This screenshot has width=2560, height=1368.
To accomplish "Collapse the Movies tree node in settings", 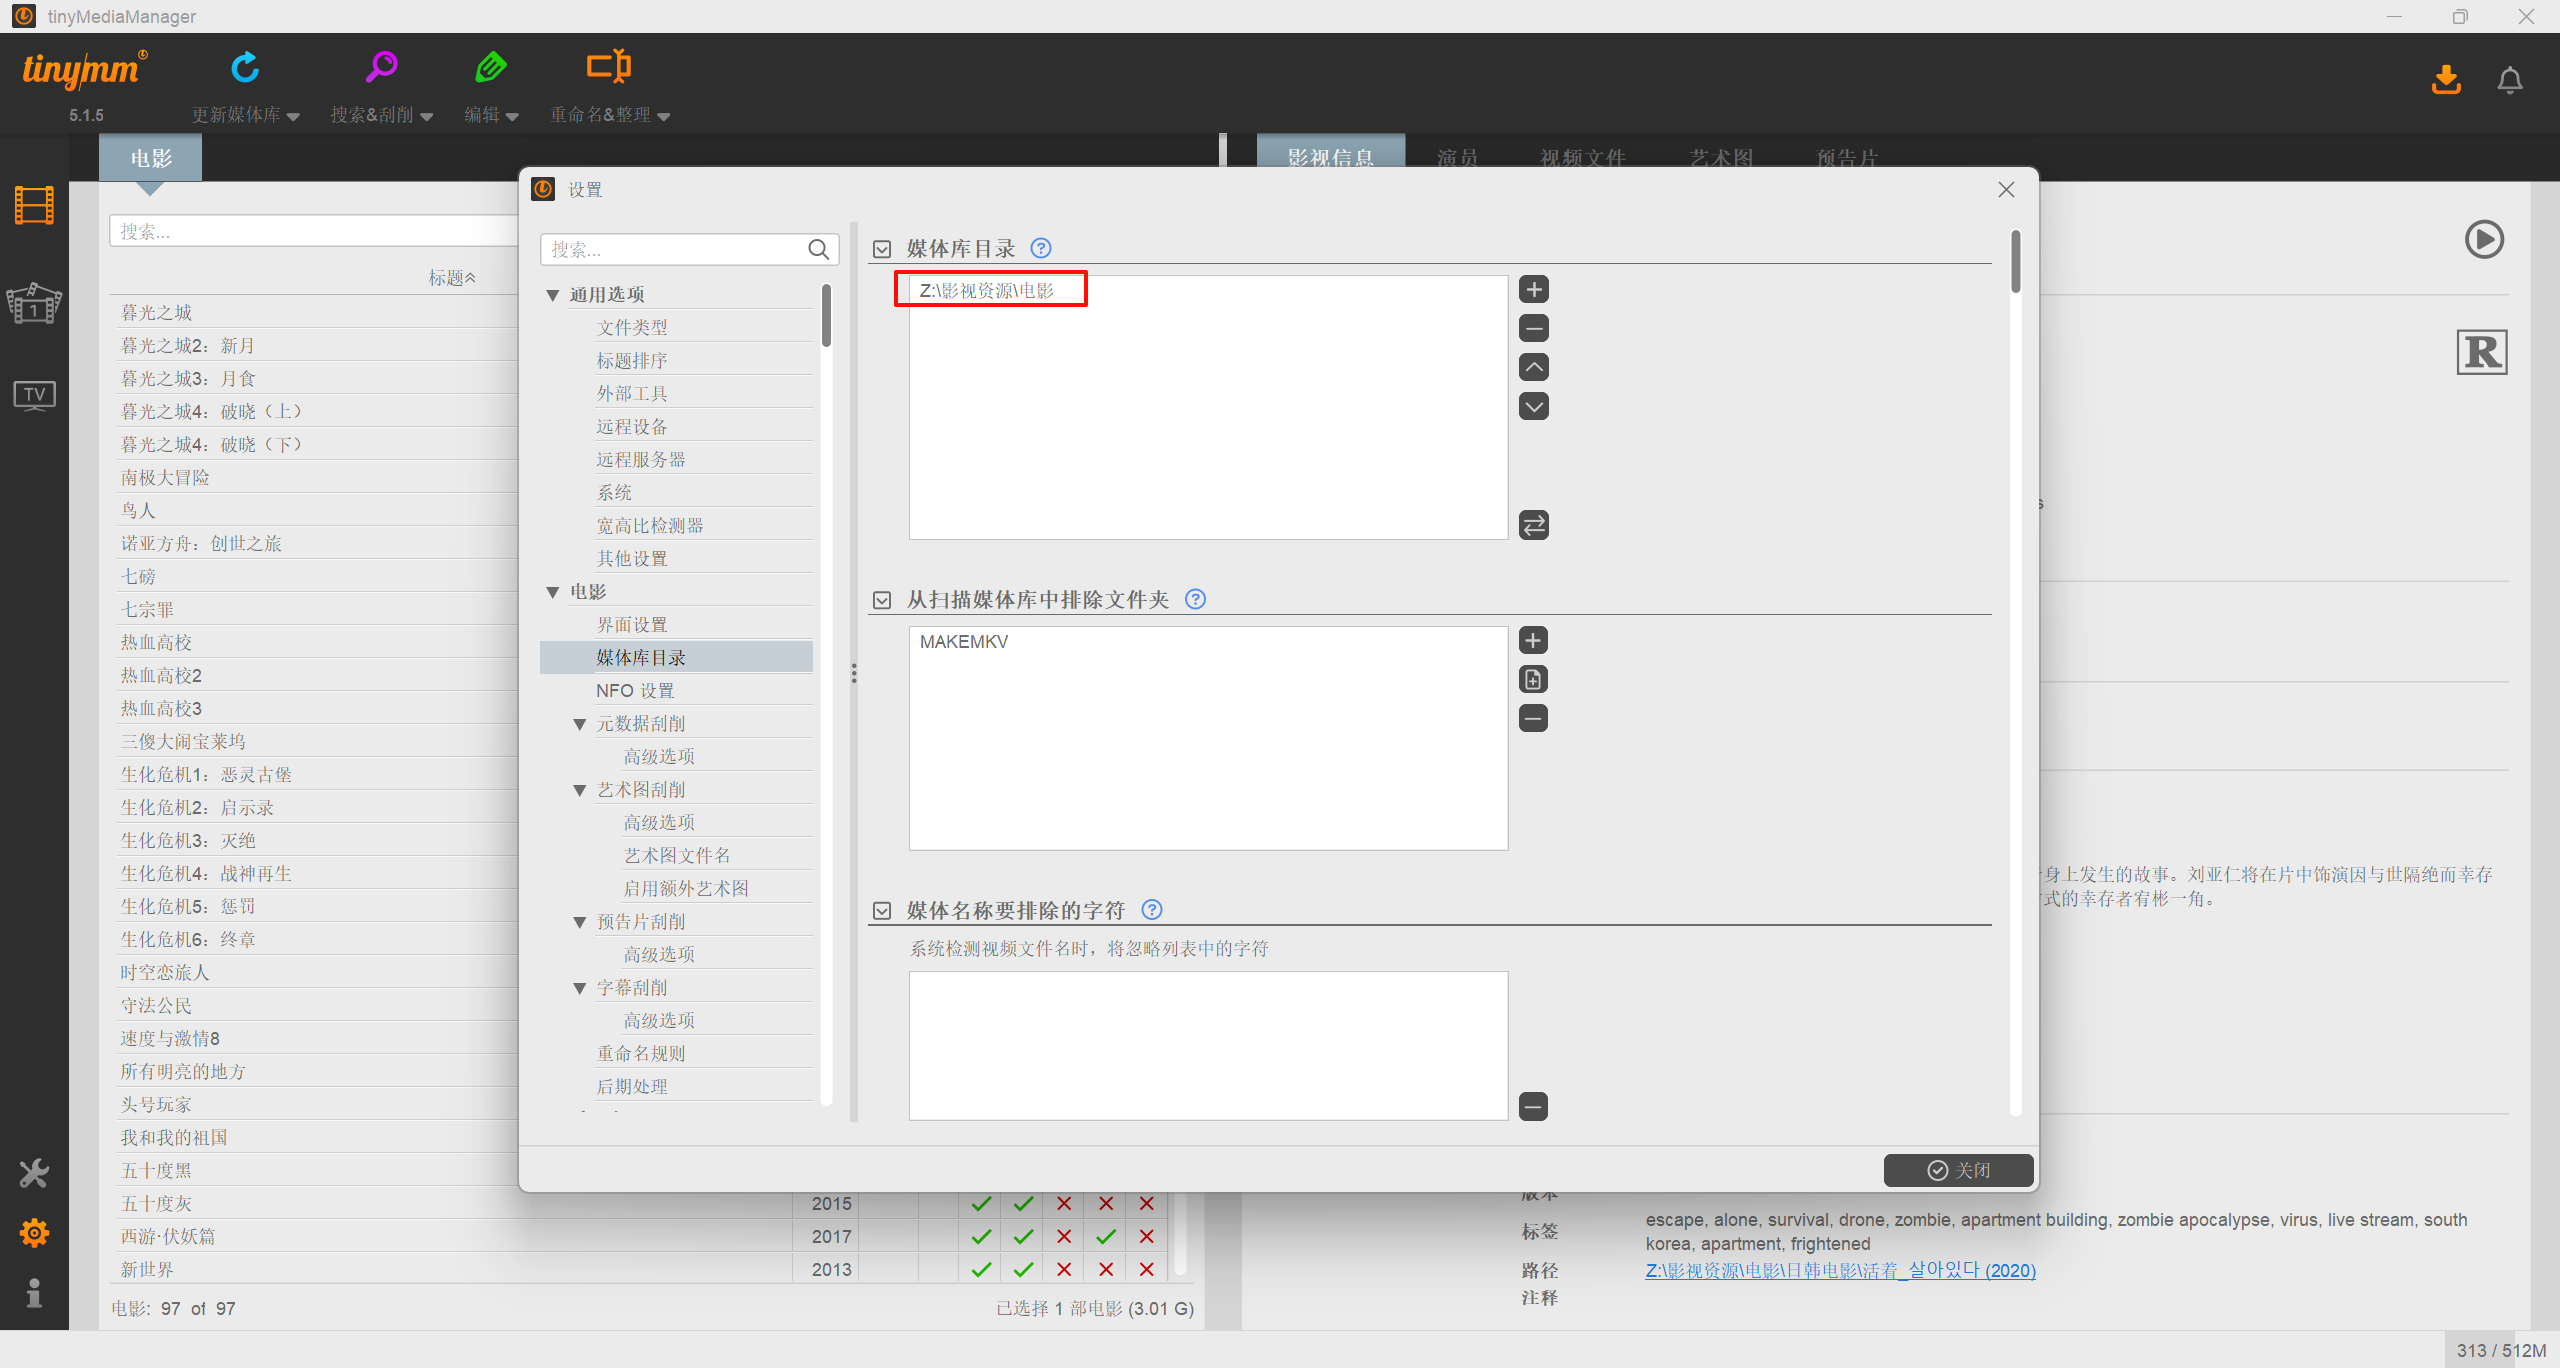I will pos(553,592).
